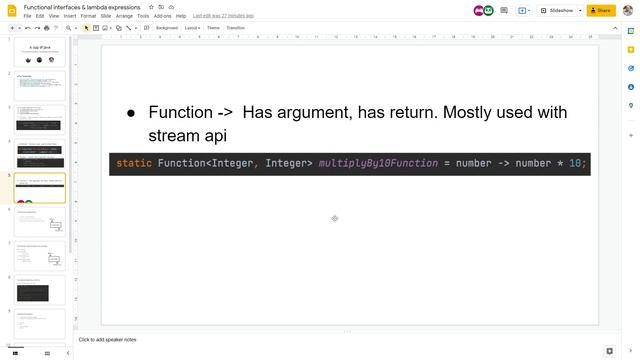Screen dimensions: 640x360
Task: Open Layout dropdown
Action: tap(192, 28)
